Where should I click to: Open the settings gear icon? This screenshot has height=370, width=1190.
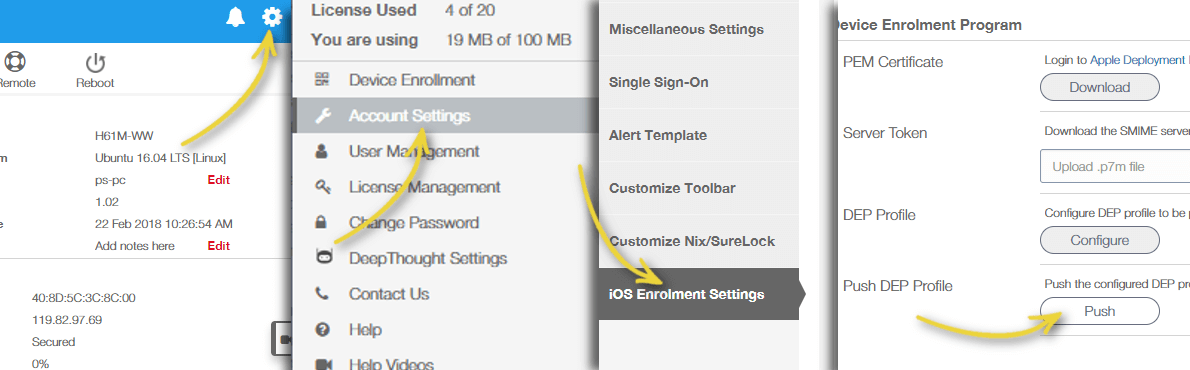pyautogui.click(x=272, y=17)
